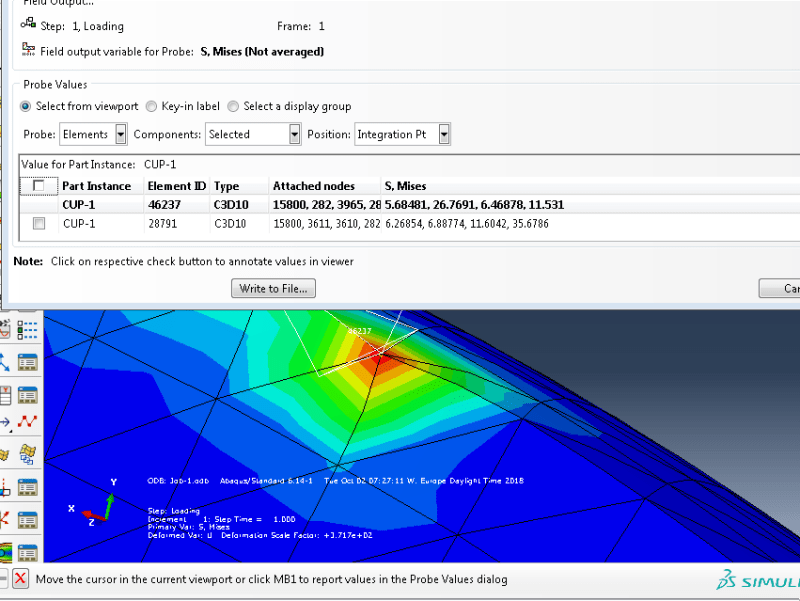Click attached nodes cell '15800, 3611, 3610, 282'
The height and width of the screenshot is (601, 800).
(x=327, y=223)
